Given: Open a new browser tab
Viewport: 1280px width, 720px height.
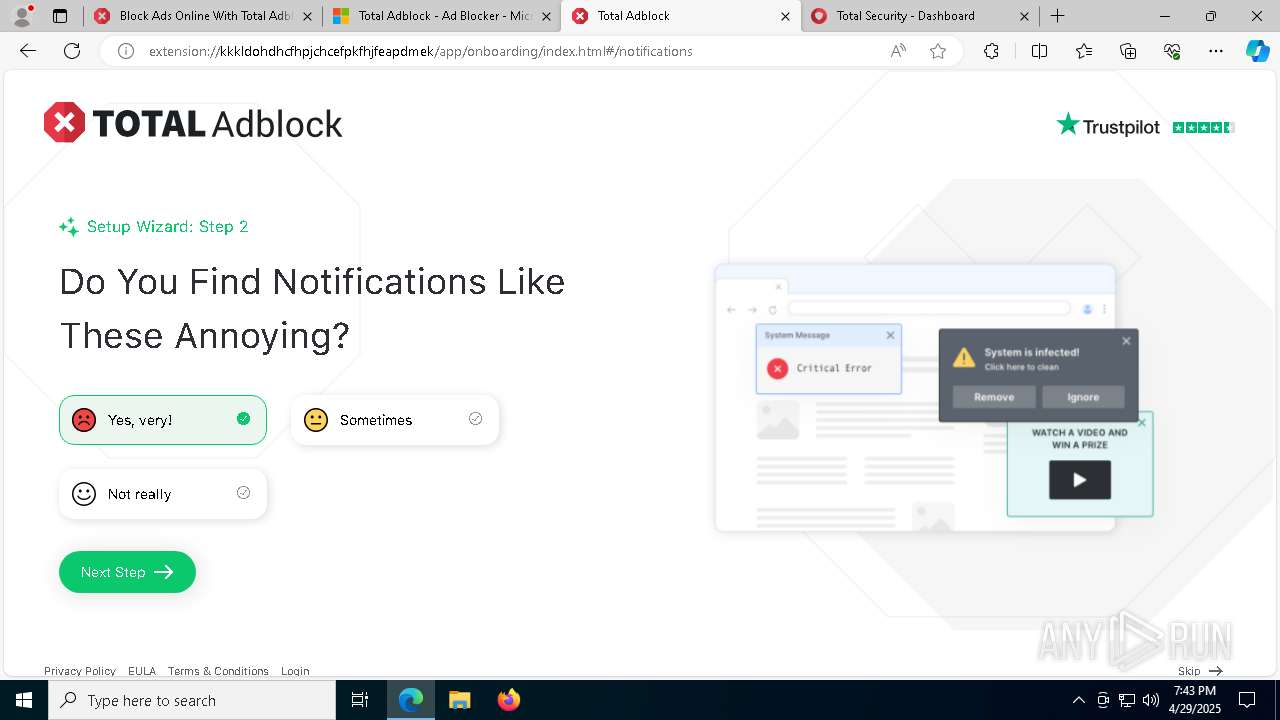Looking at the screenshot, I should click(x=1057, y=16).
